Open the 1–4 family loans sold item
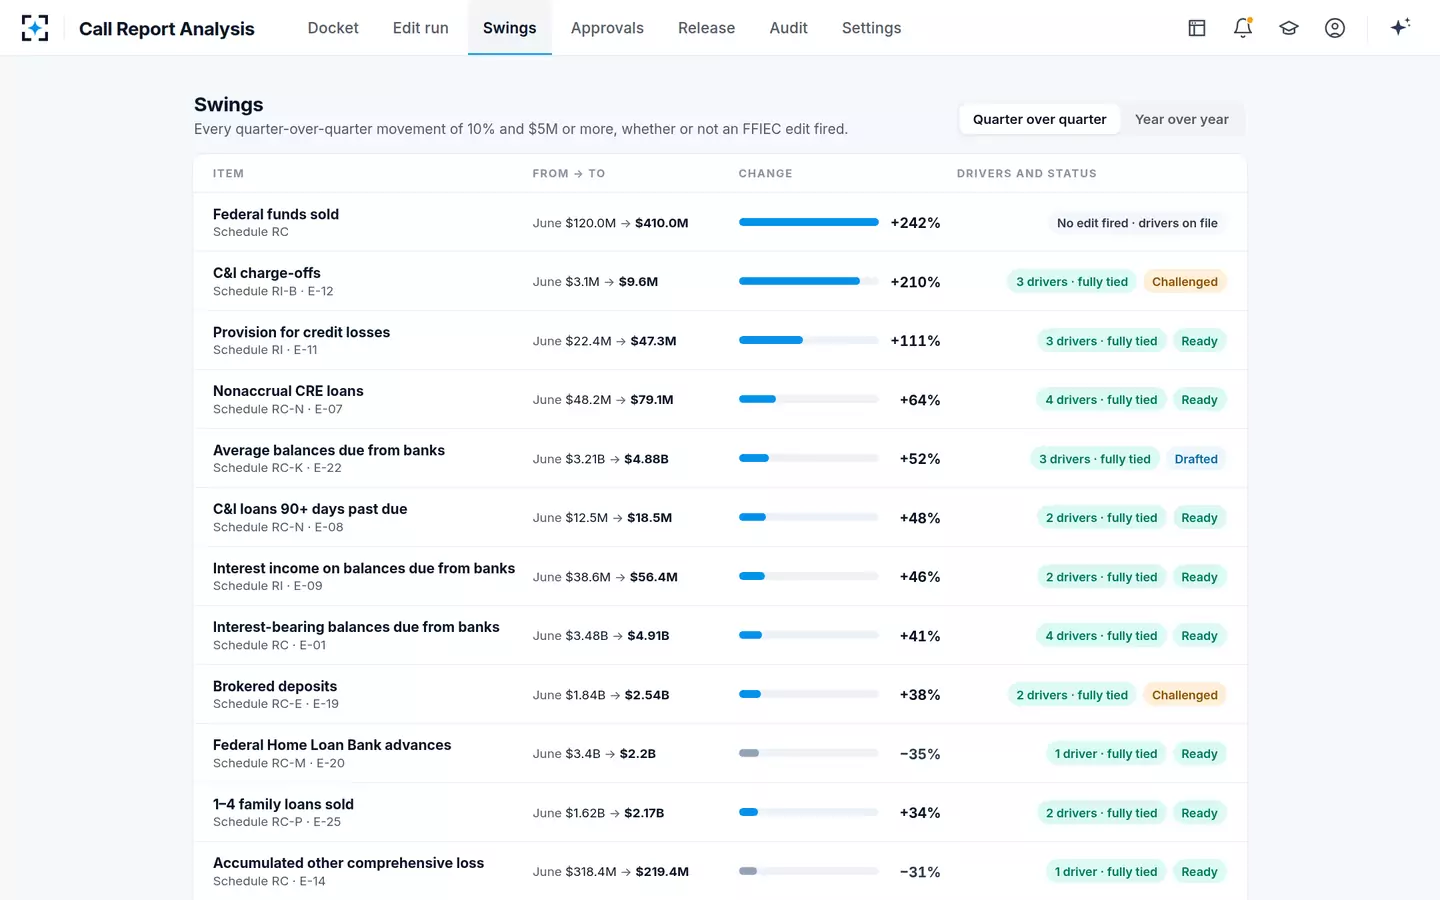Image resolution: width=1440 pixels, height=900 pixels. pyautogui.click(x=283, y=804)
